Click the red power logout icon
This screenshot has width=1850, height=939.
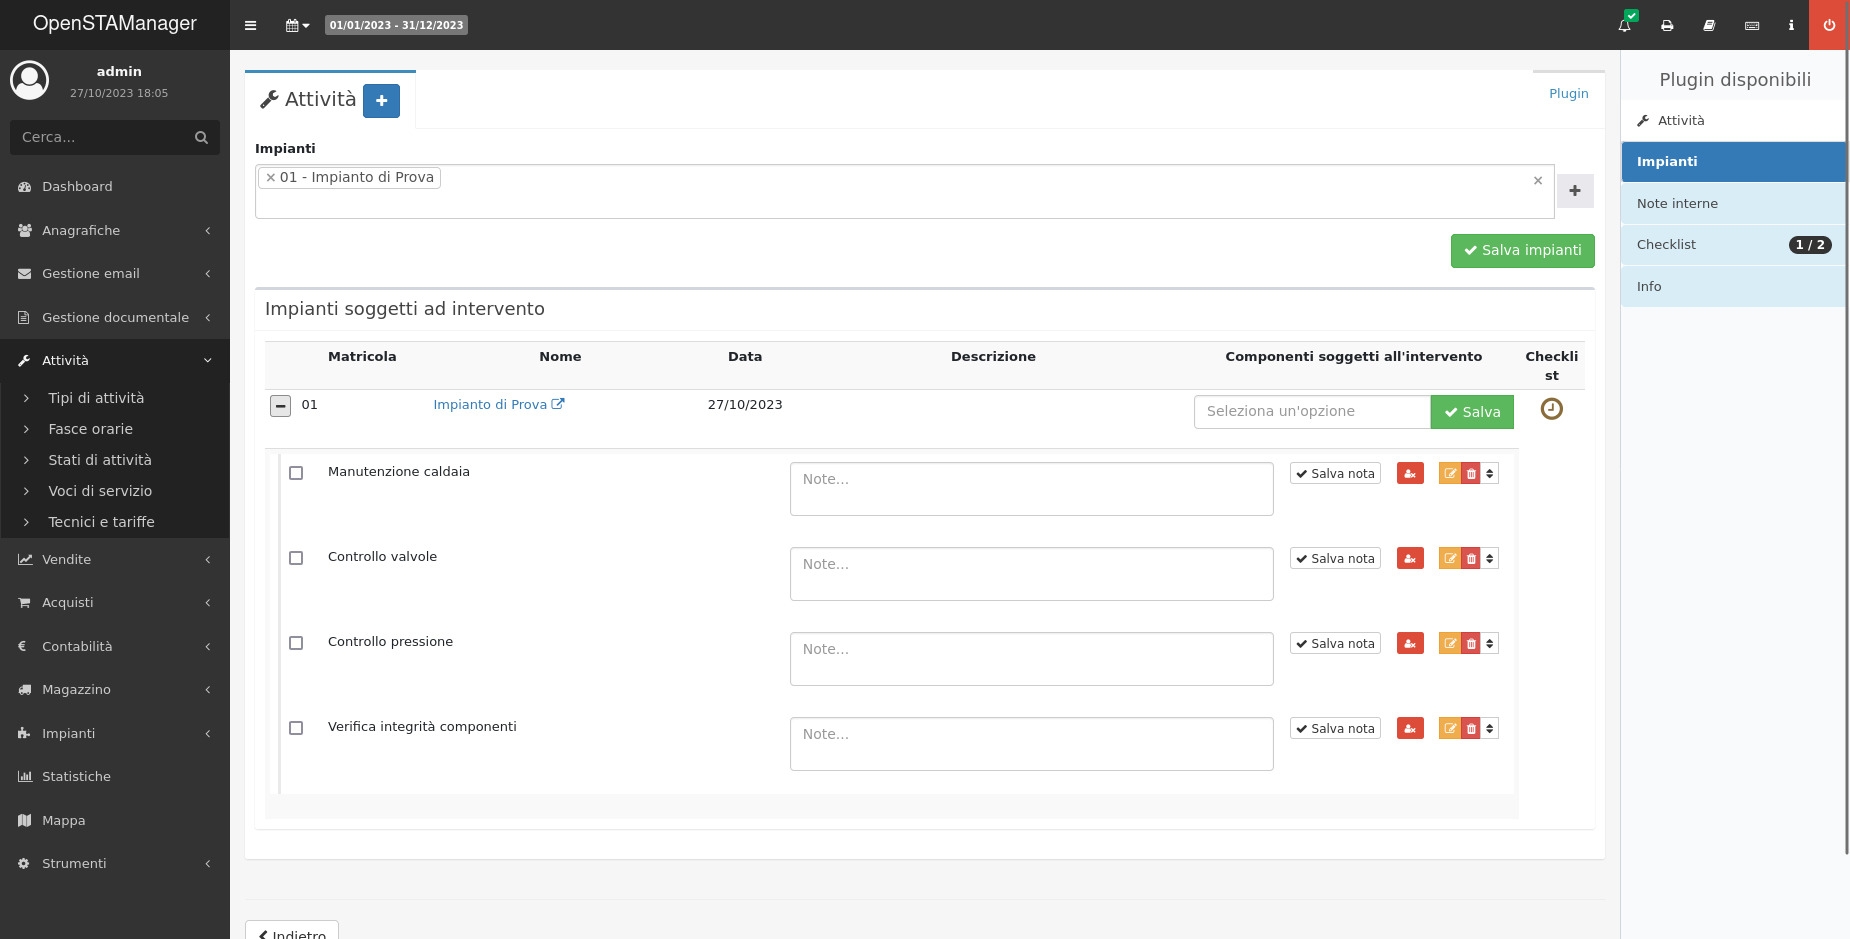tap(1829, 25)
